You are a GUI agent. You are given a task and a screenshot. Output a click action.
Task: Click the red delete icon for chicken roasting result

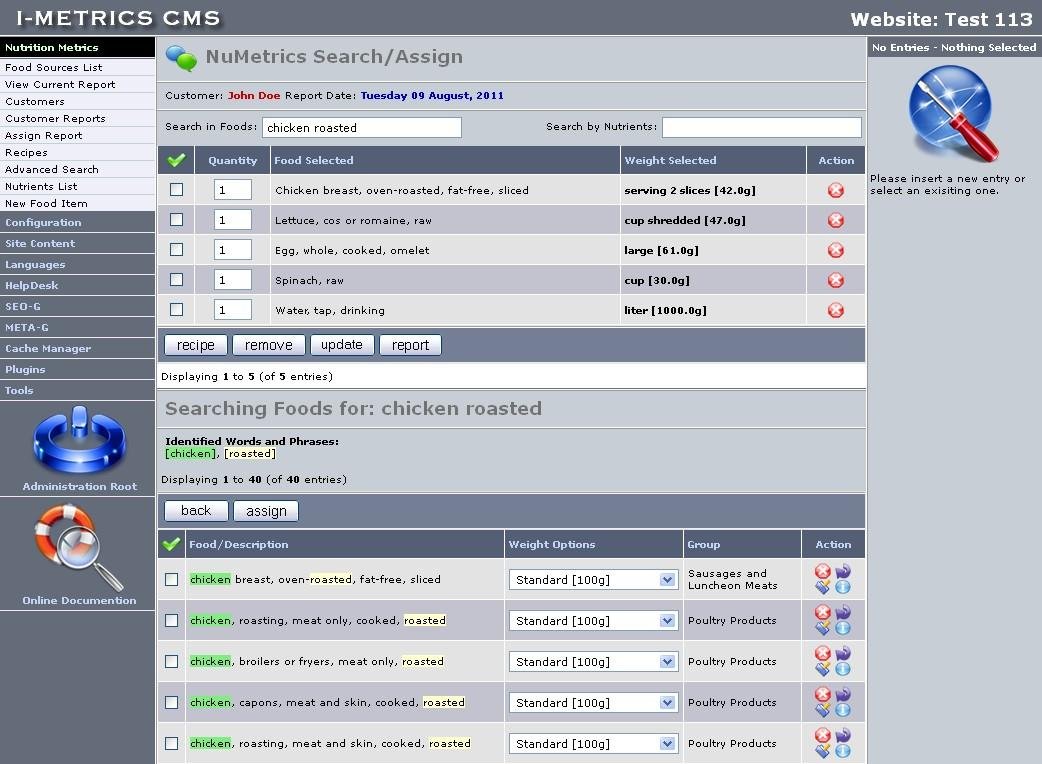[822, 613]
